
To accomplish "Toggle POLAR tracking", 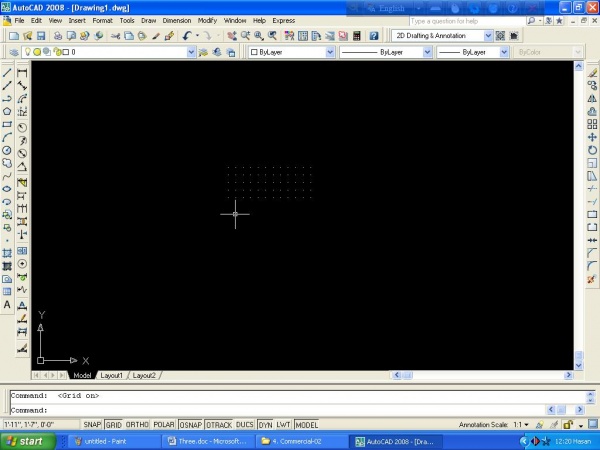I will click(164, 425).
